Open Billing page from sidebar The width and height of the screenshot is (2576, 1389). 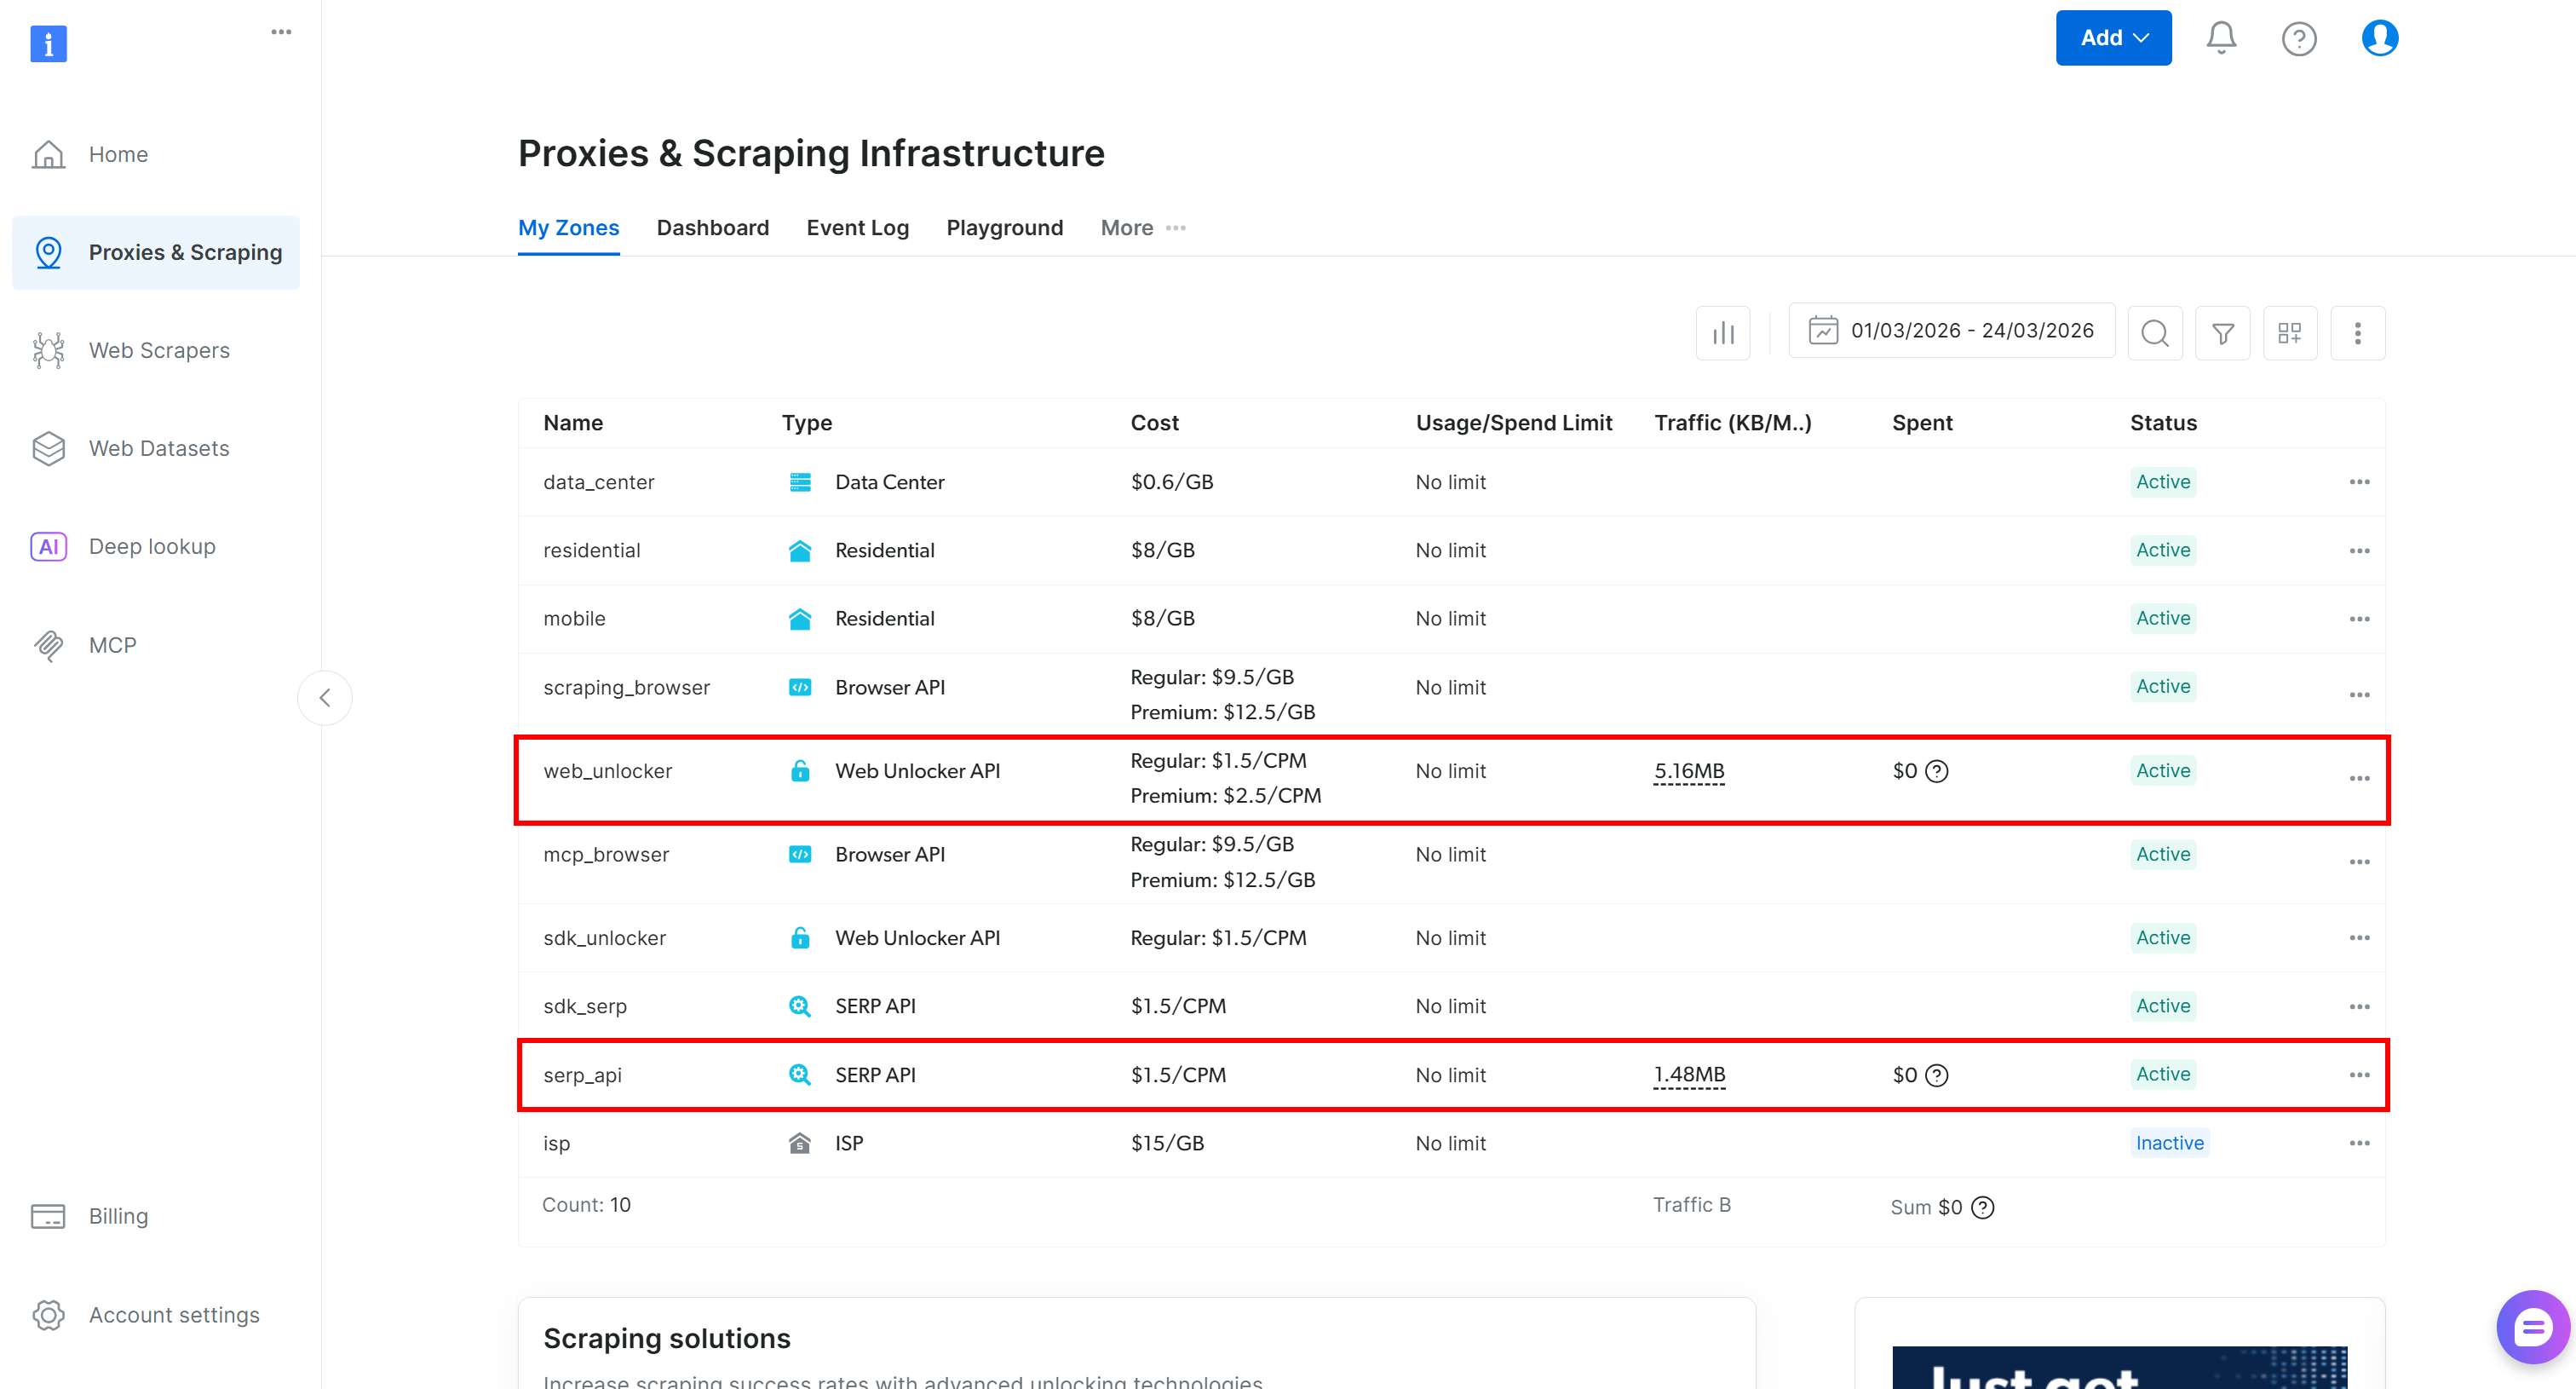[x=118, y=1216]
